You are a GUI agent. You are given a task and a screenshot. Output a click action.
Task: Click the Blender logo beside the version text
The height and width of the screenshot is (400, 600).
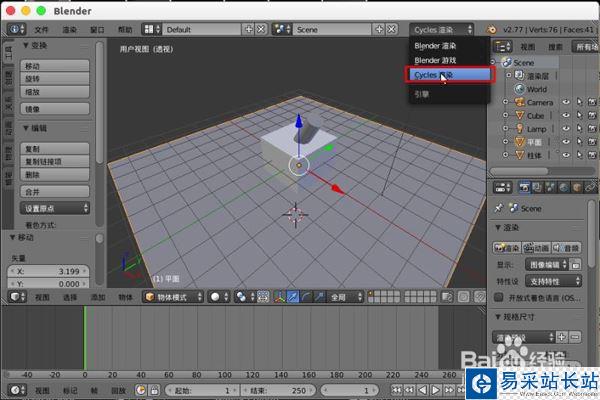[491, 29]
